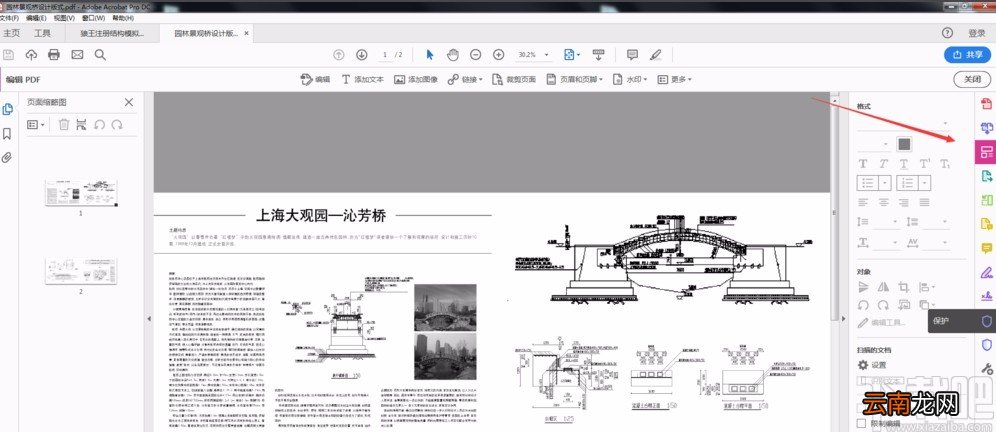Screen dimensions: 996x432
Task: Toggle superscript text style
Action: [x=924, y=164]
